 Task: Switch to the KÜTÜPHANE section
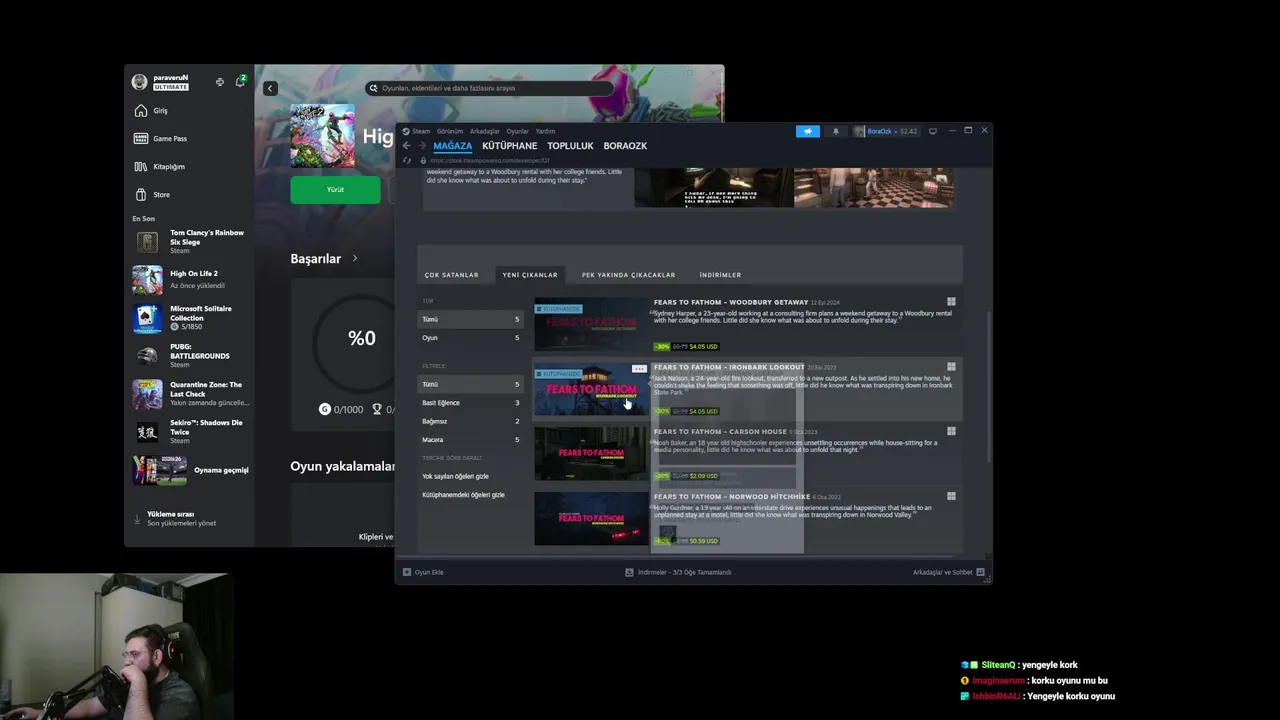(x=510, y=146)
